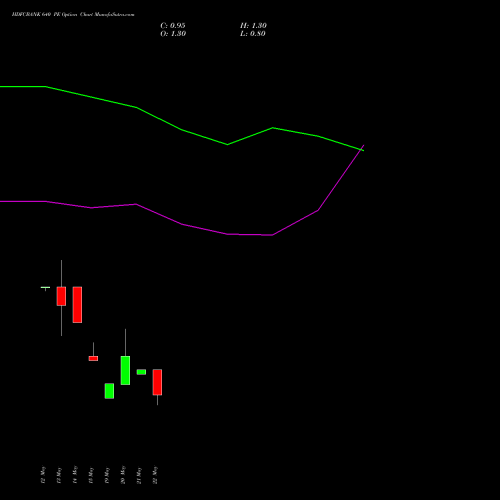Select the small red candle for 15 May
Viewport: 500px width, 500px height.
(x=93, y=358)
